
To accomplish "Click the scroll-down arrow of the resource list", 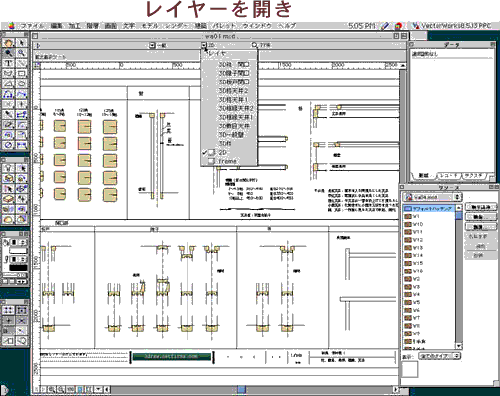I will tap(459, 346).
